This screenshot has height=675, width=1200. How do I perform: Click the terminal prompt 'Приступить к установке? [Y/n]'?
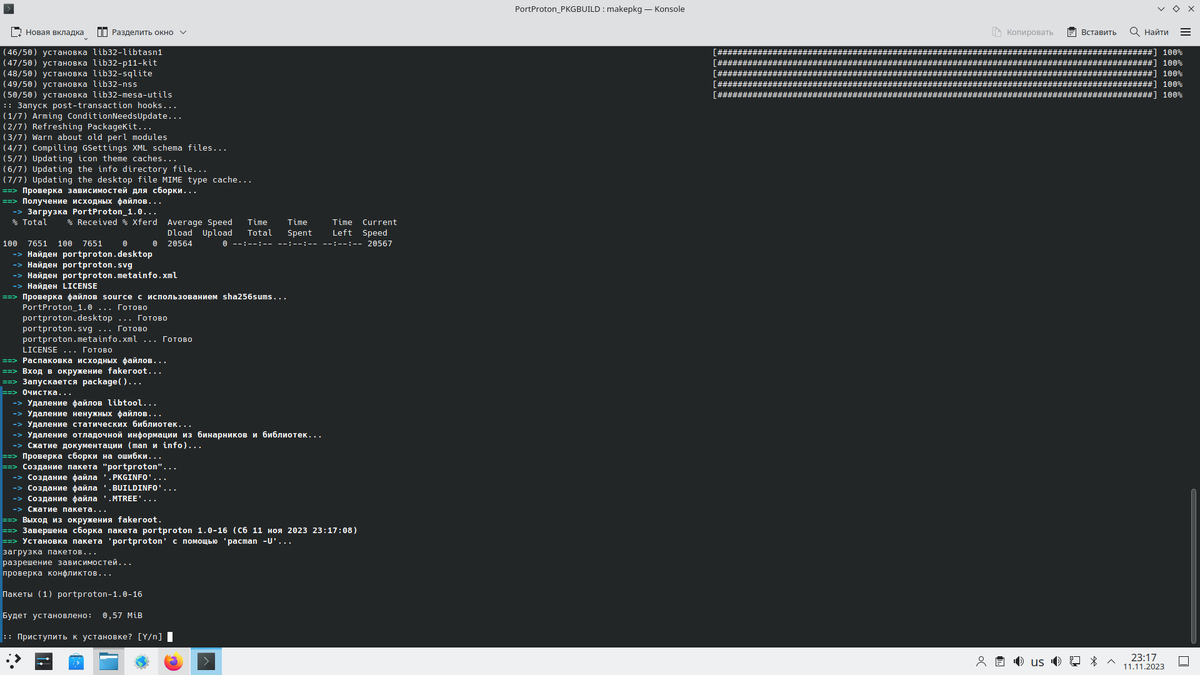(x=82, y=636)
